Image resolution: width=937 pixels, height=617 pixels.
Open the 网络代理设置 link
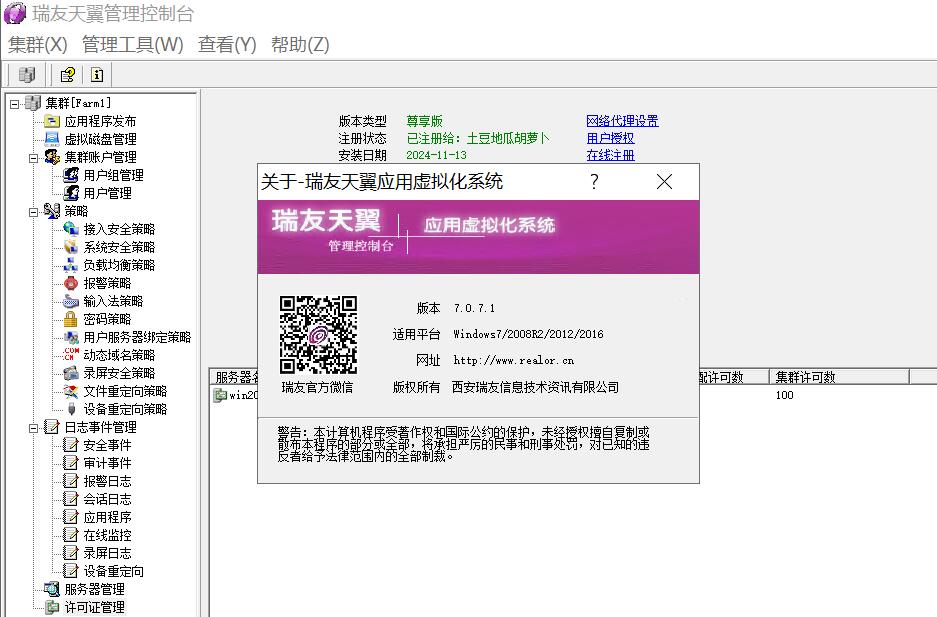click(622, 121)
